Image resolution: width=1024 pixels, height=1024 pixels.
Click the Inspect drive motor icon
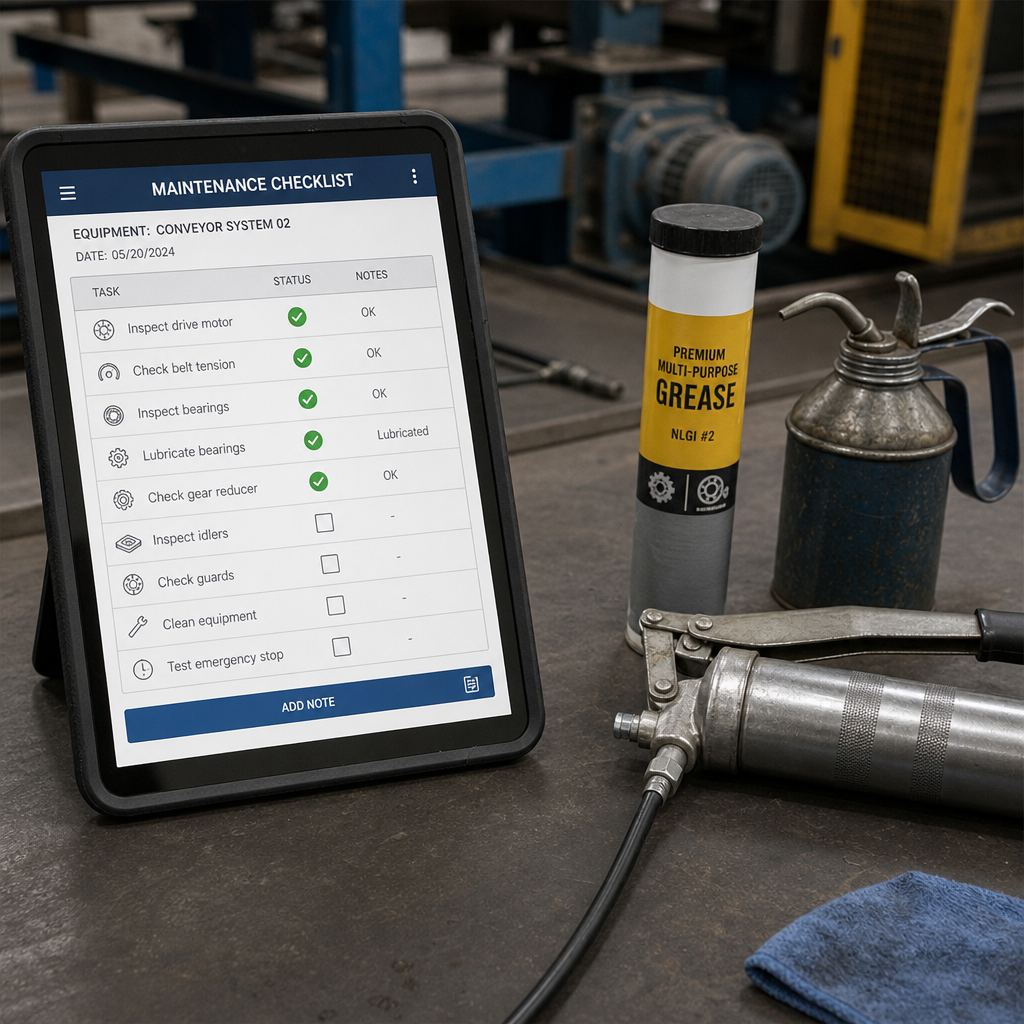103,330
